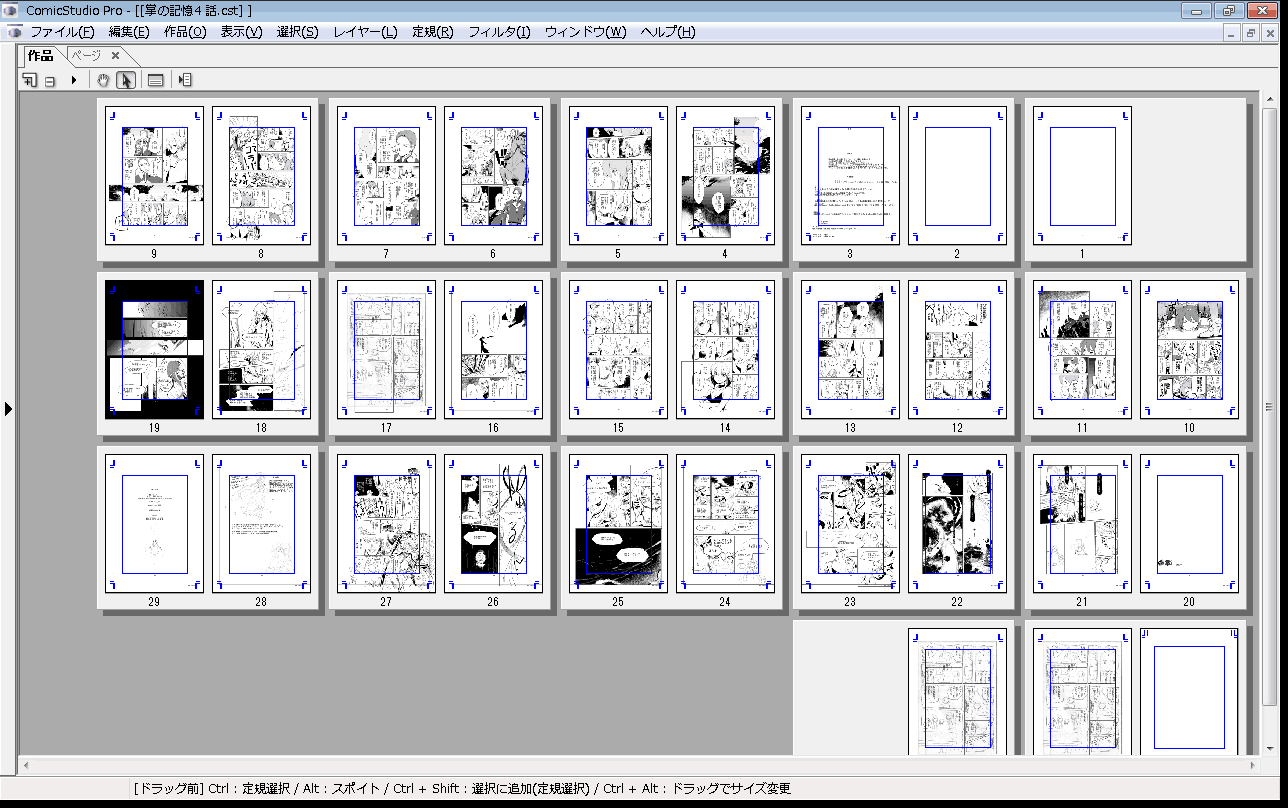Select page 1 thumbnail
Viewport: 1288px width, 808px height.
[x=1082, y=176]
